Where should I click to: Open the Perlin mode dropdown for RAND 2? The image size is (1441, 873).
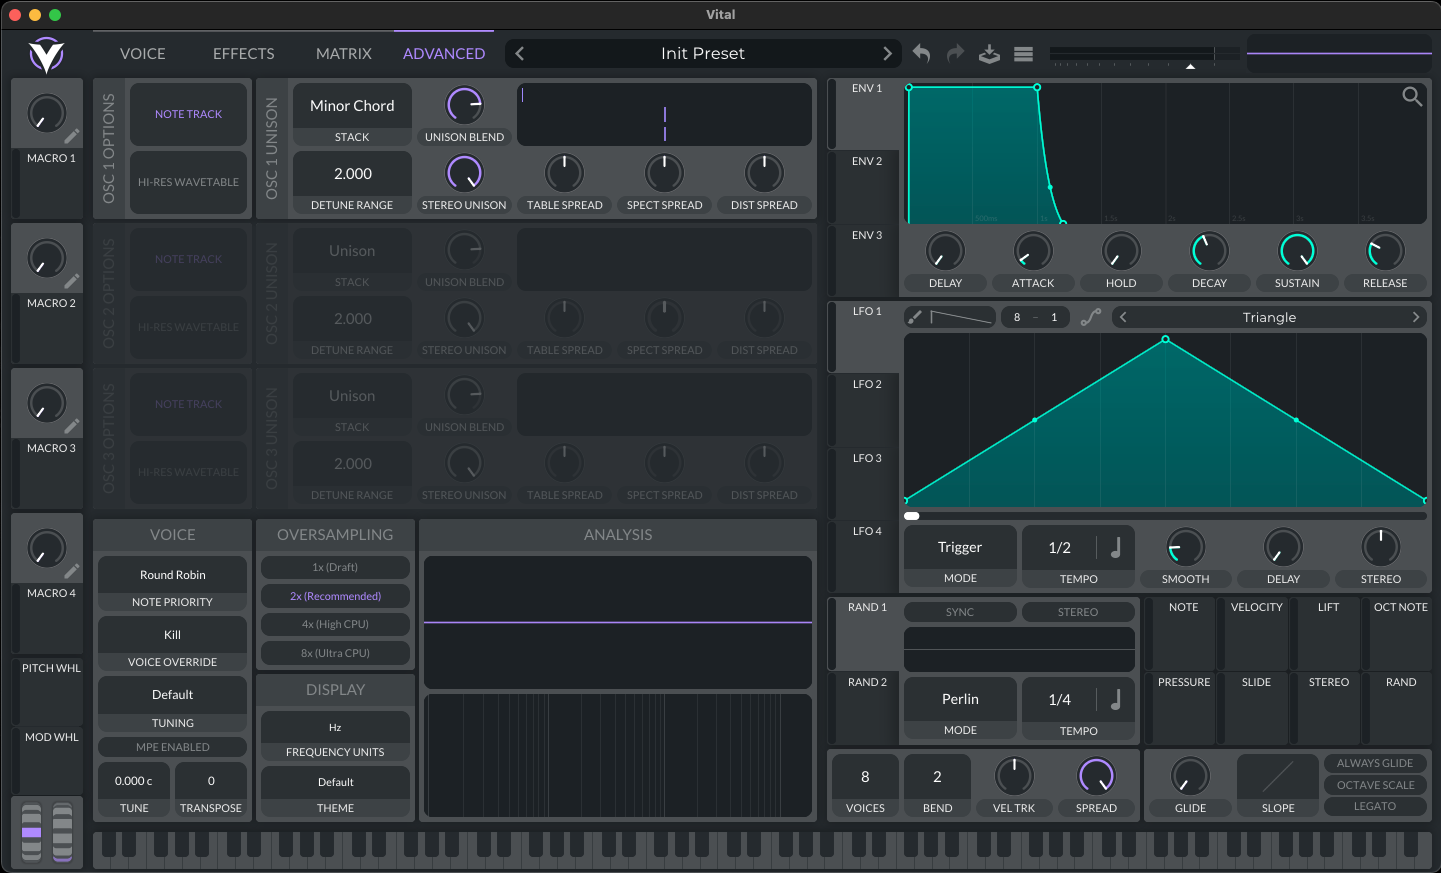(x=960, y=699)
